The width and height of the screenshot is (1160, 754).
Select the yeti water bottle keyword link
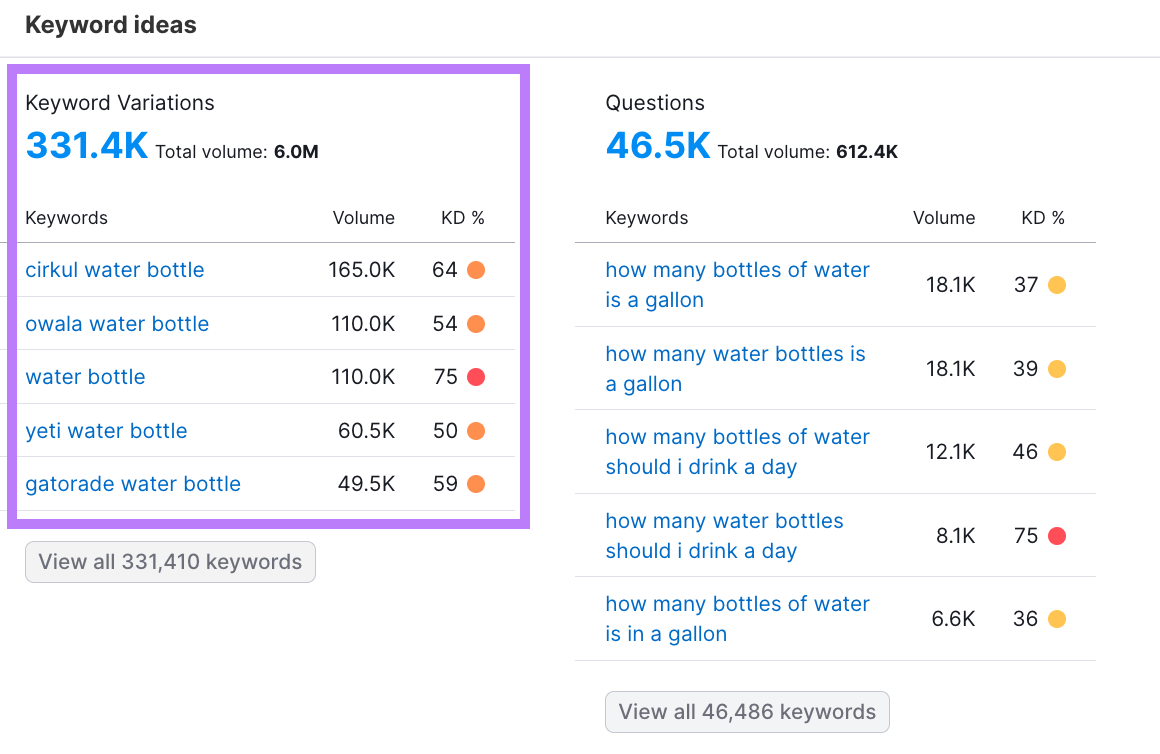coord(106,430)
